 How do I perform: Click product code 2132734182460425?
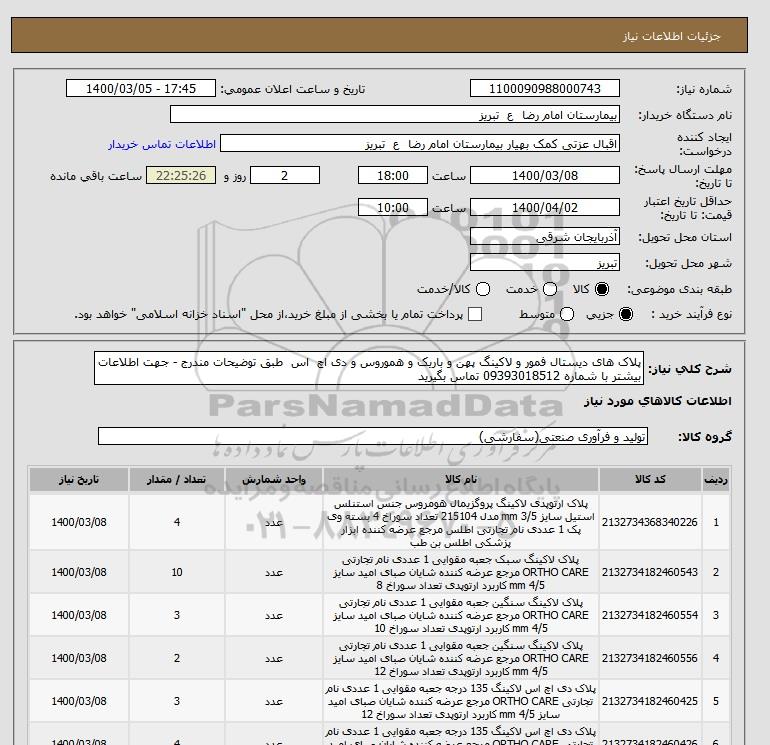pos(650,701)
